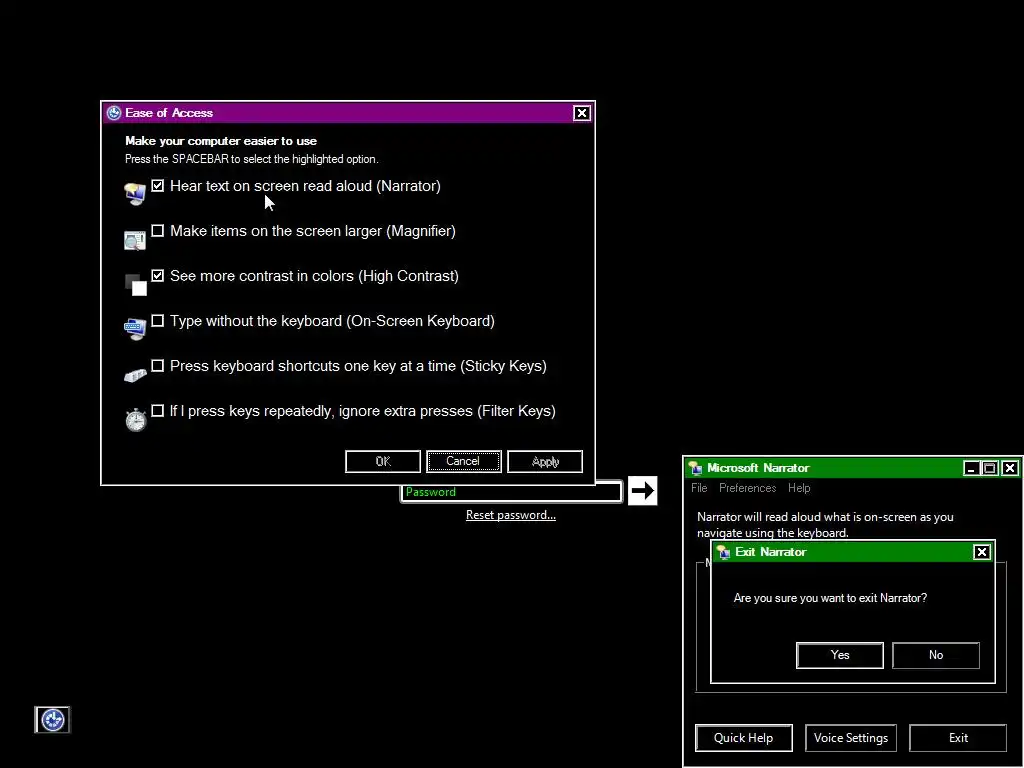The height and width of the screenshot is (768, 1024).
Task: Click the Magnifier icon in Ease of Access
Action: pyautogui.click(x=135, y=240)
